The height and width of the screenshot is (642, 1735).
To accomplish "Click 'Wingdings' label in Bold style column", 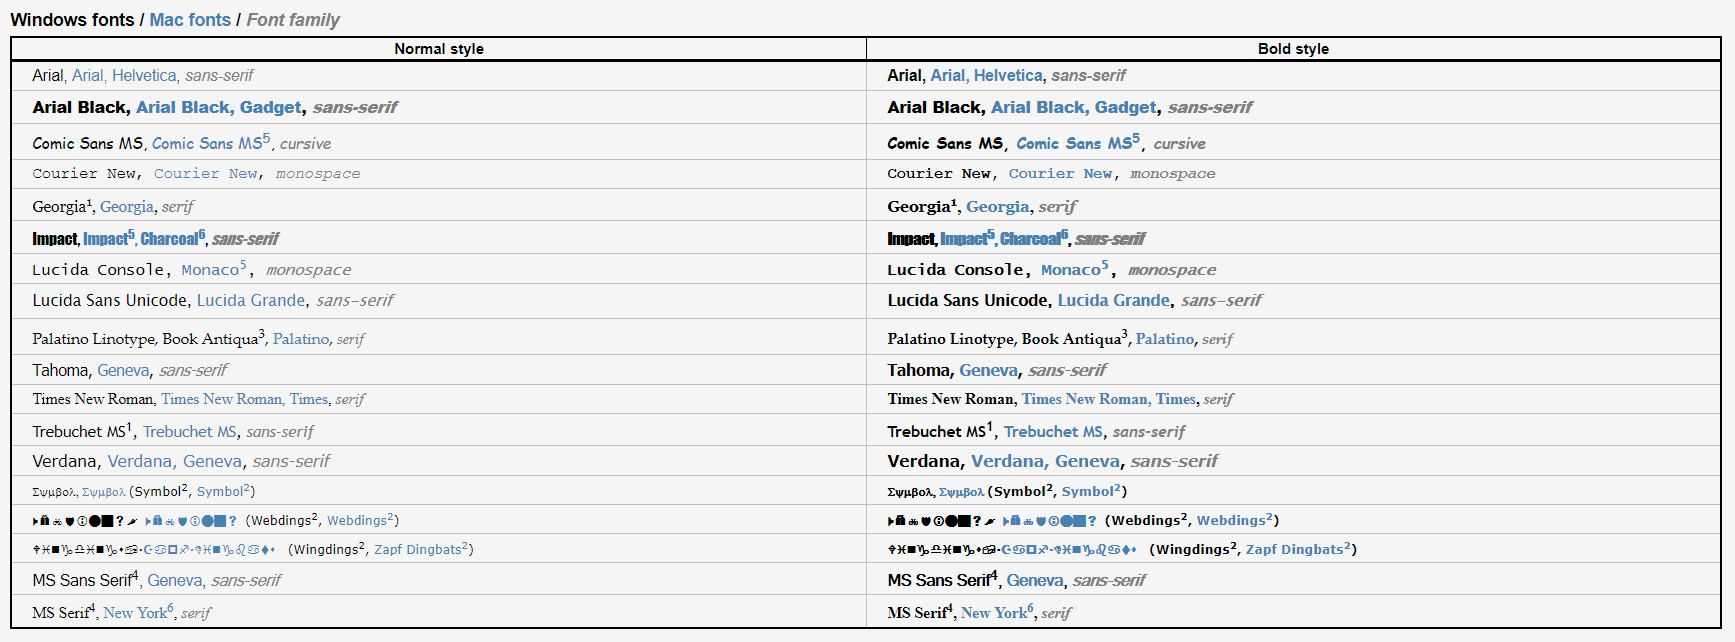I will click(1193, 550).
